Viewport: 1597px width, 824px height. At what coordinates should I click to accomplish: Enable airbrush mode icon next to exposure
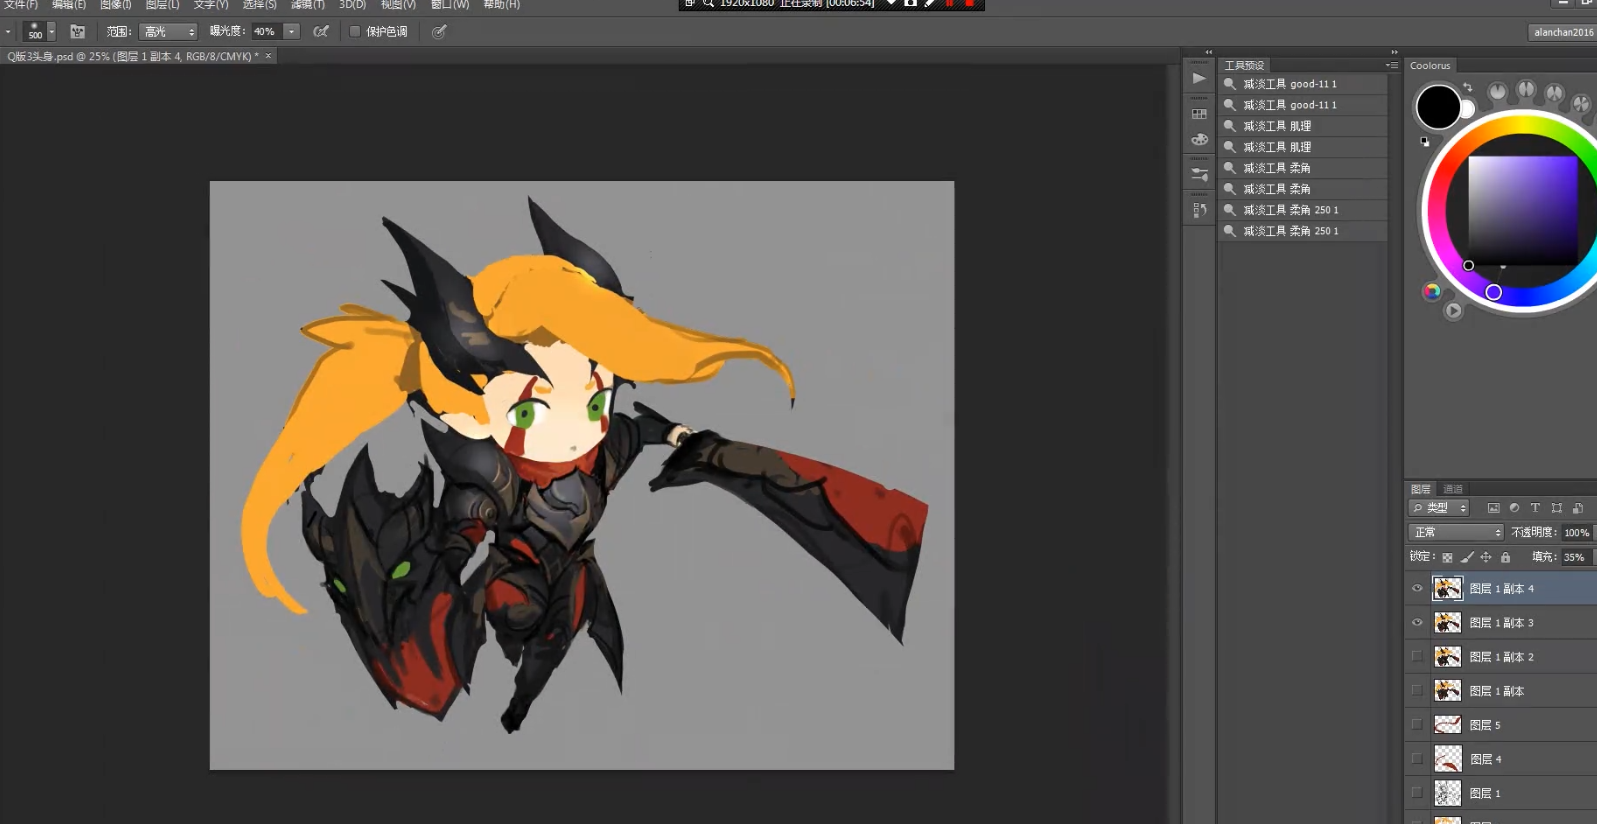click(x=321, y=32)
